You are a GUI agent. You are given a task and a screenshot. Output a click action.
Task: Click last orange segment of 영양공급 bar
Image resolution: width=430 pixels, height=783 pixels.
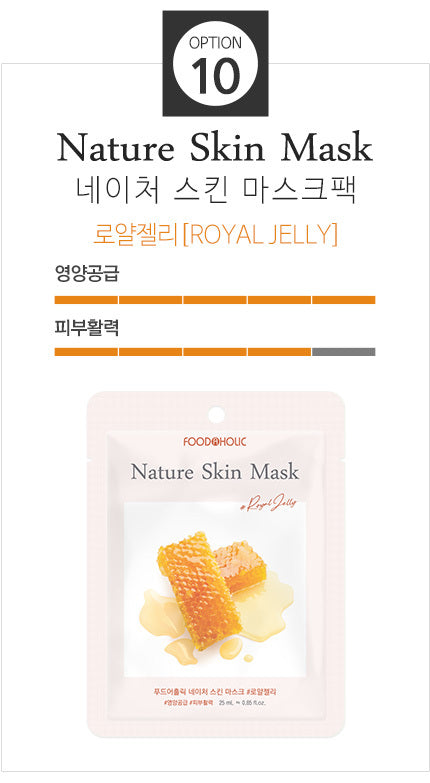[344, 300]
